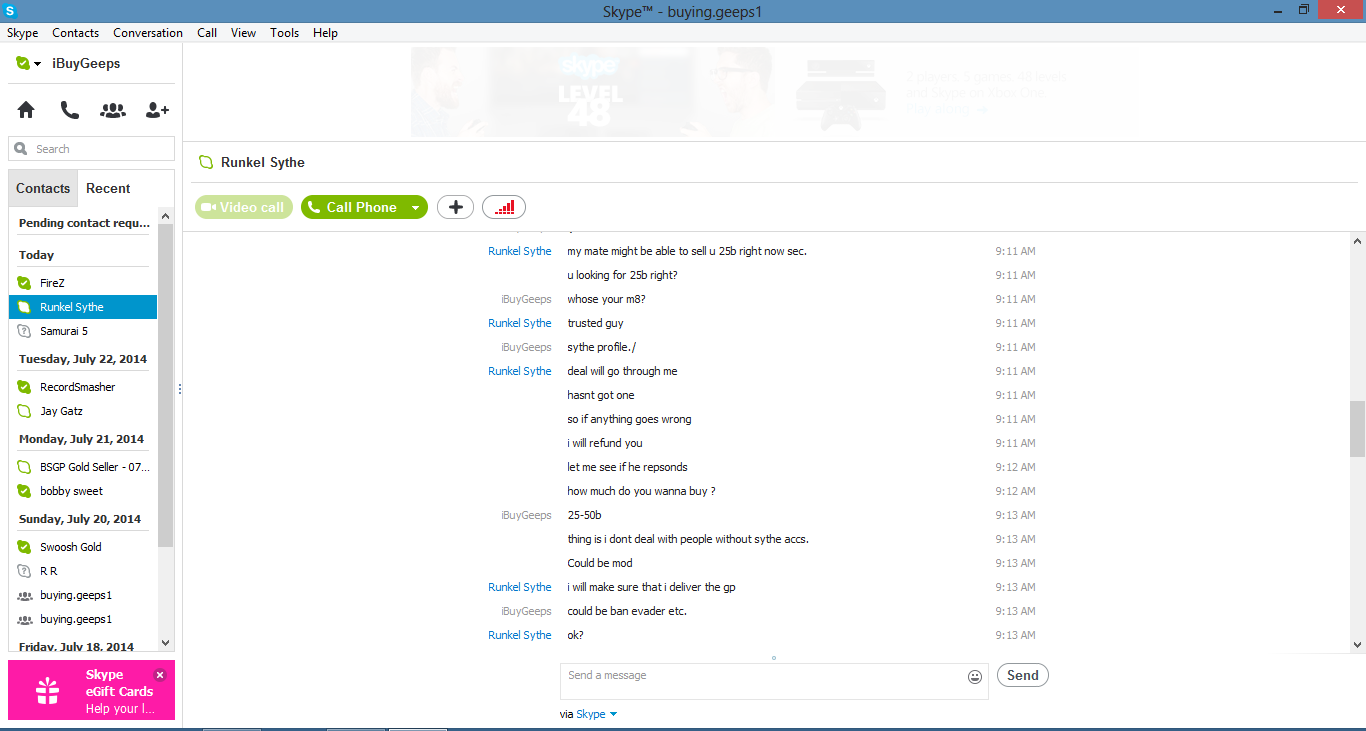Click Samurai 5 contact status icon
1366x731 pixels.
25,331
